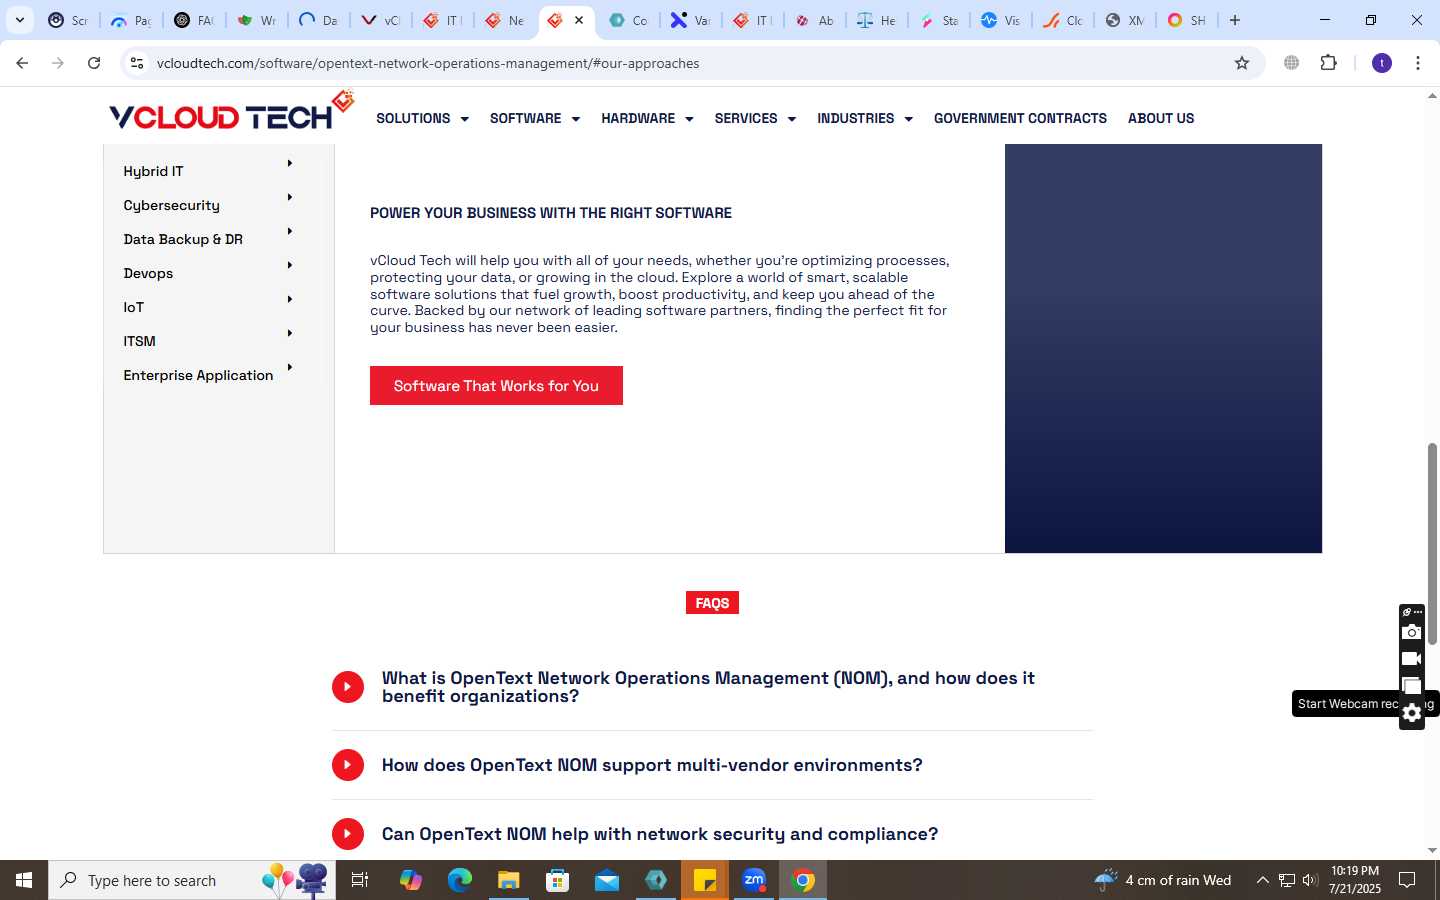Viewport: 1440px width, 900px height.
Task: Switch to the FAQ tab
Action: (194, 20)
